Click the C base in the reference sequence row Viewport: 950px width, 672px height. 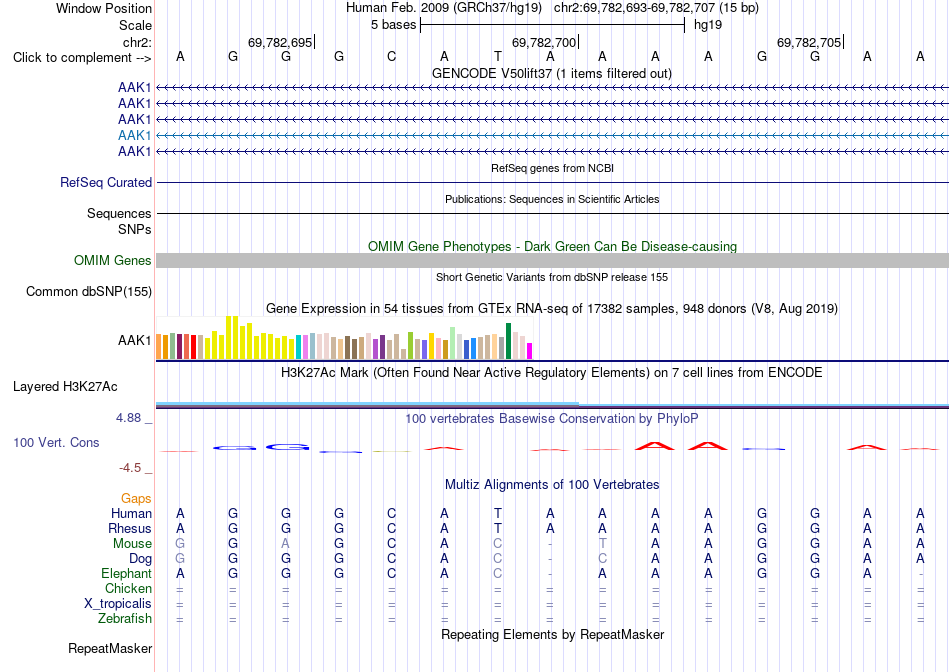[391, 57]
